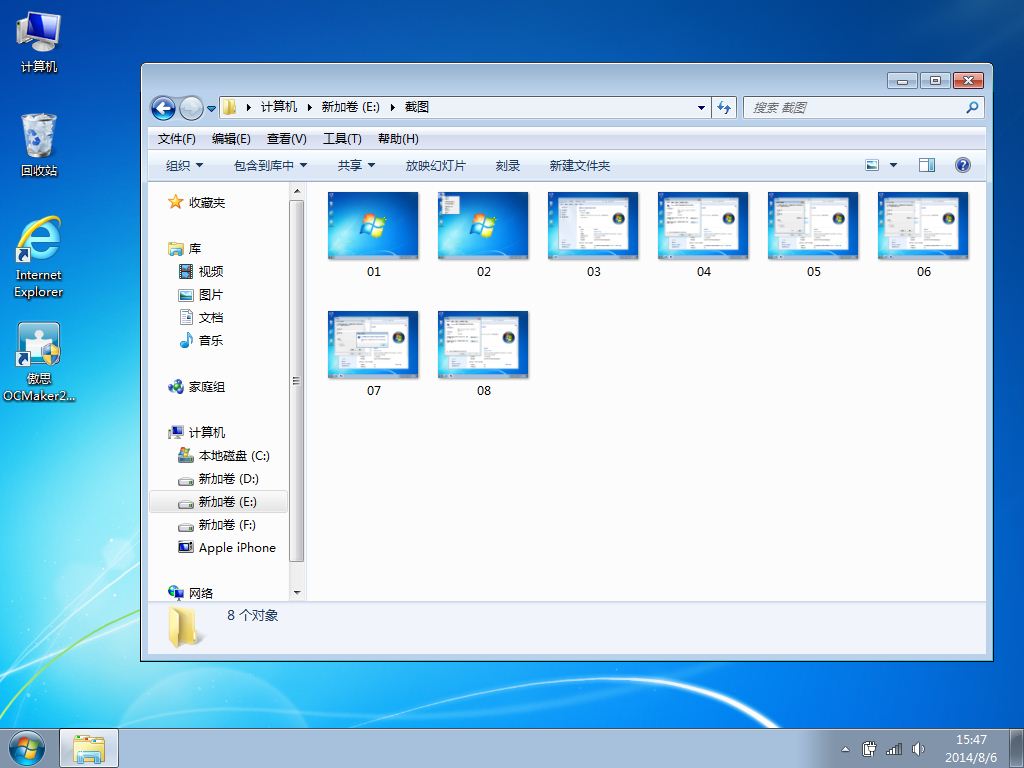Open the 图片 library
The width and height of the screenshot is (1024, 768).
pos(211,295)
